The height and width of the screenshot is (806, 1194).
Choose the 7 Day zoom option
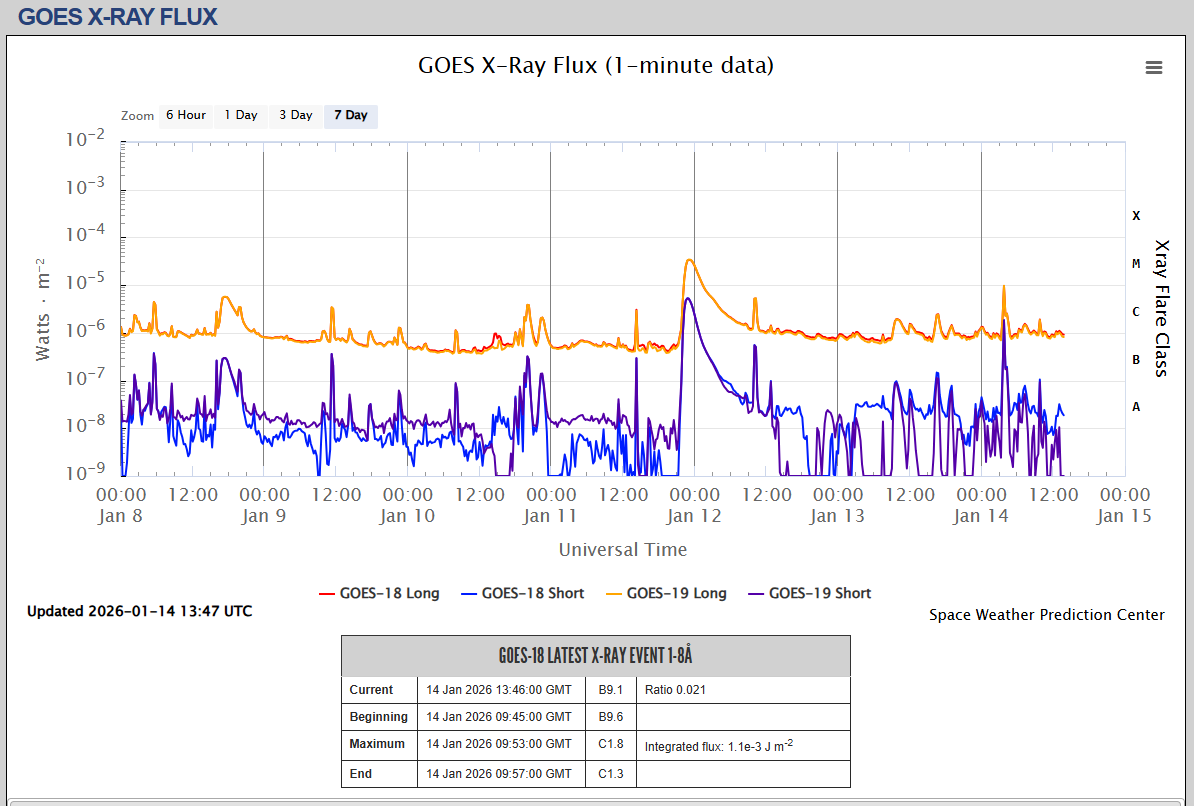350,115
